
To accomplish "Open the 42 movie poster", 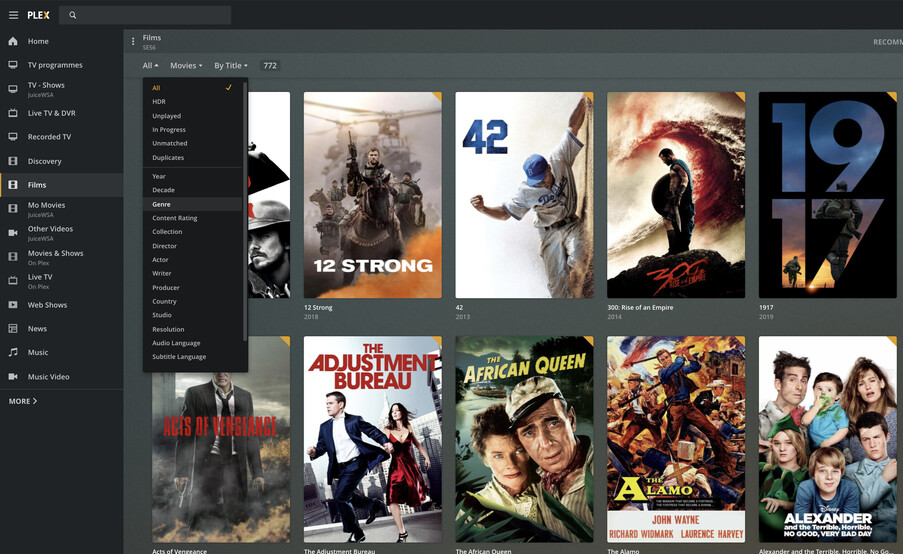I will [524, 195].
